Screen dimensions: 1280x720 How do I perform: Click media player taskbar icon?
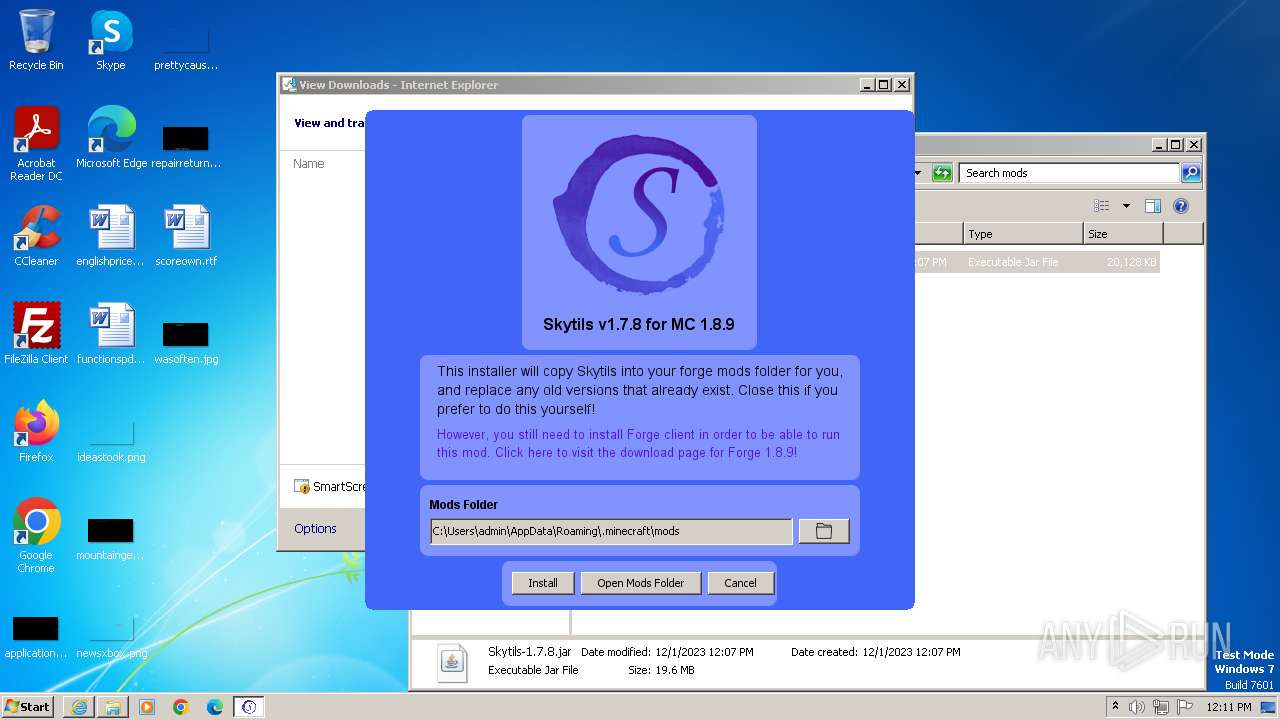coord(147,707)
